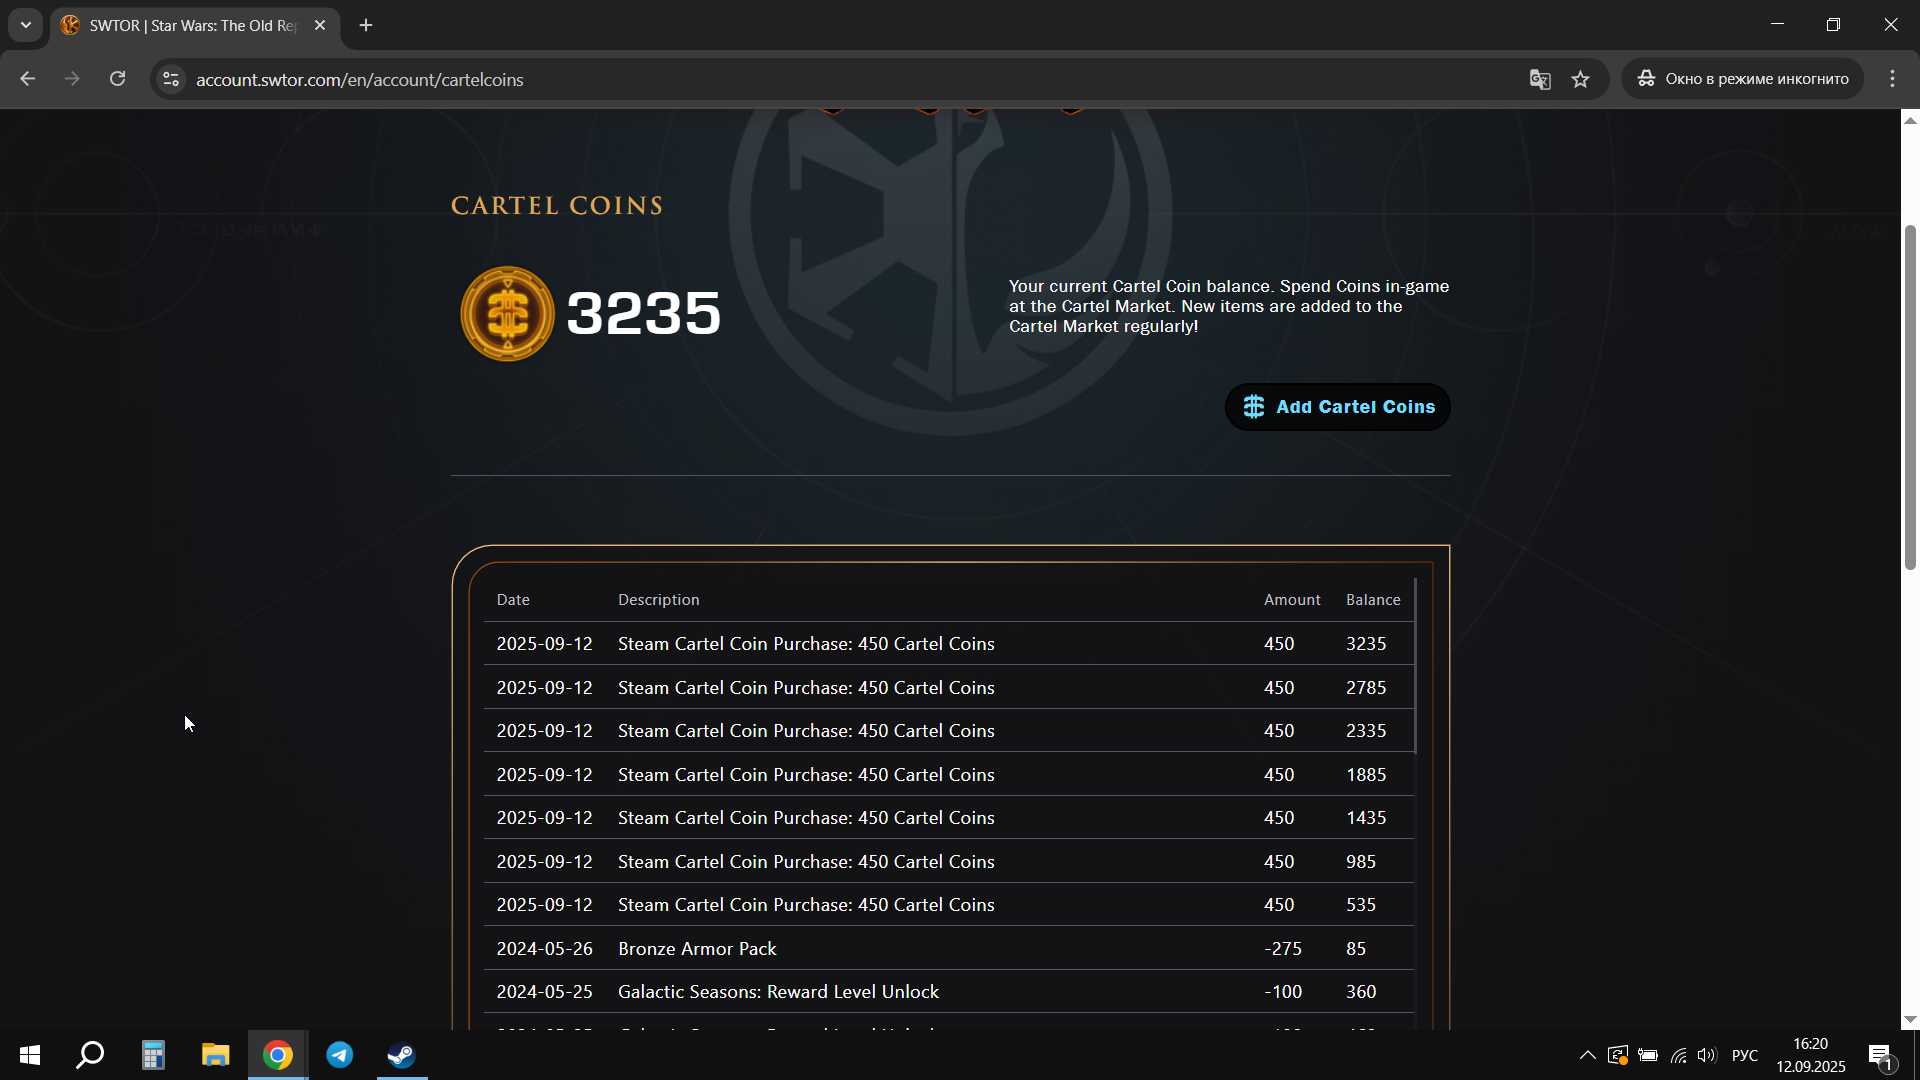Open Telegram from the taskbar
This screenshot has height=1080, width=1920.
pos(340,1055)
